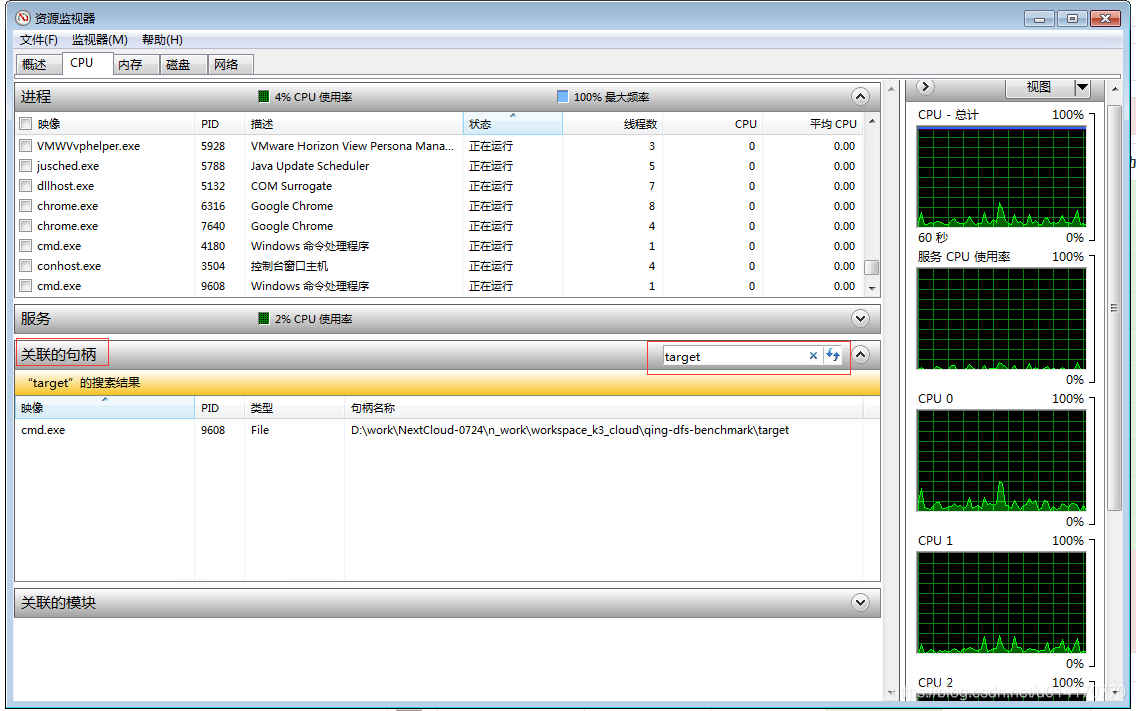Screen dimensions: 1136x711
Task: Click PID 5928 in process list
Action: 213,146
